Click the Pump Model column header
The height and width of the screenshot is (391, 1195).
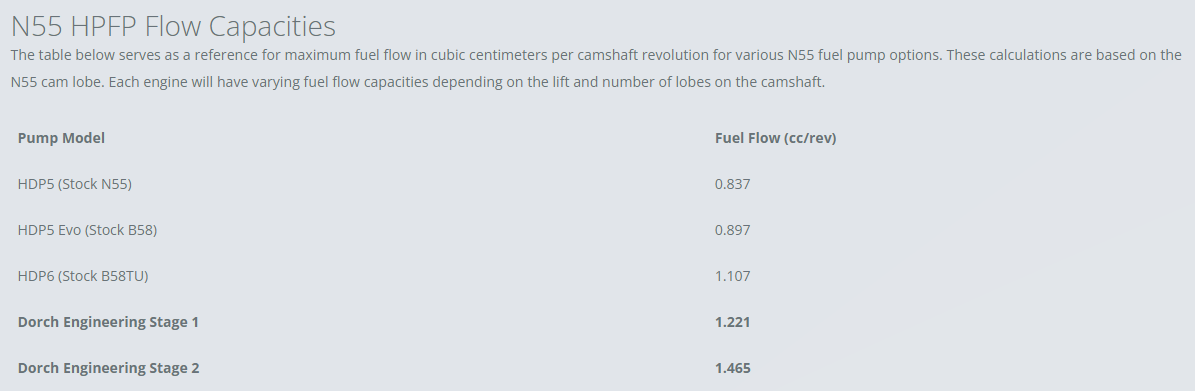tap(61, 138)
